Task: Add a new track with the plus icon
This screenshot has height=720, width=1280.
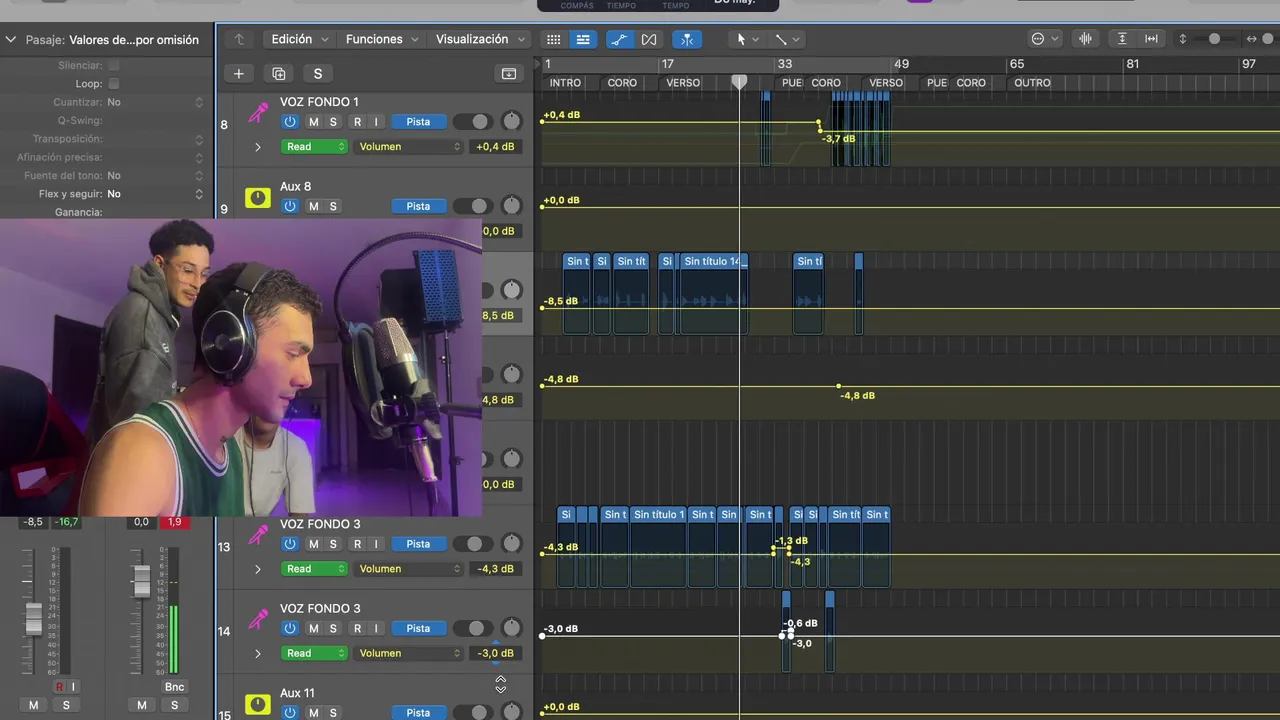Action: click(239, 73)
